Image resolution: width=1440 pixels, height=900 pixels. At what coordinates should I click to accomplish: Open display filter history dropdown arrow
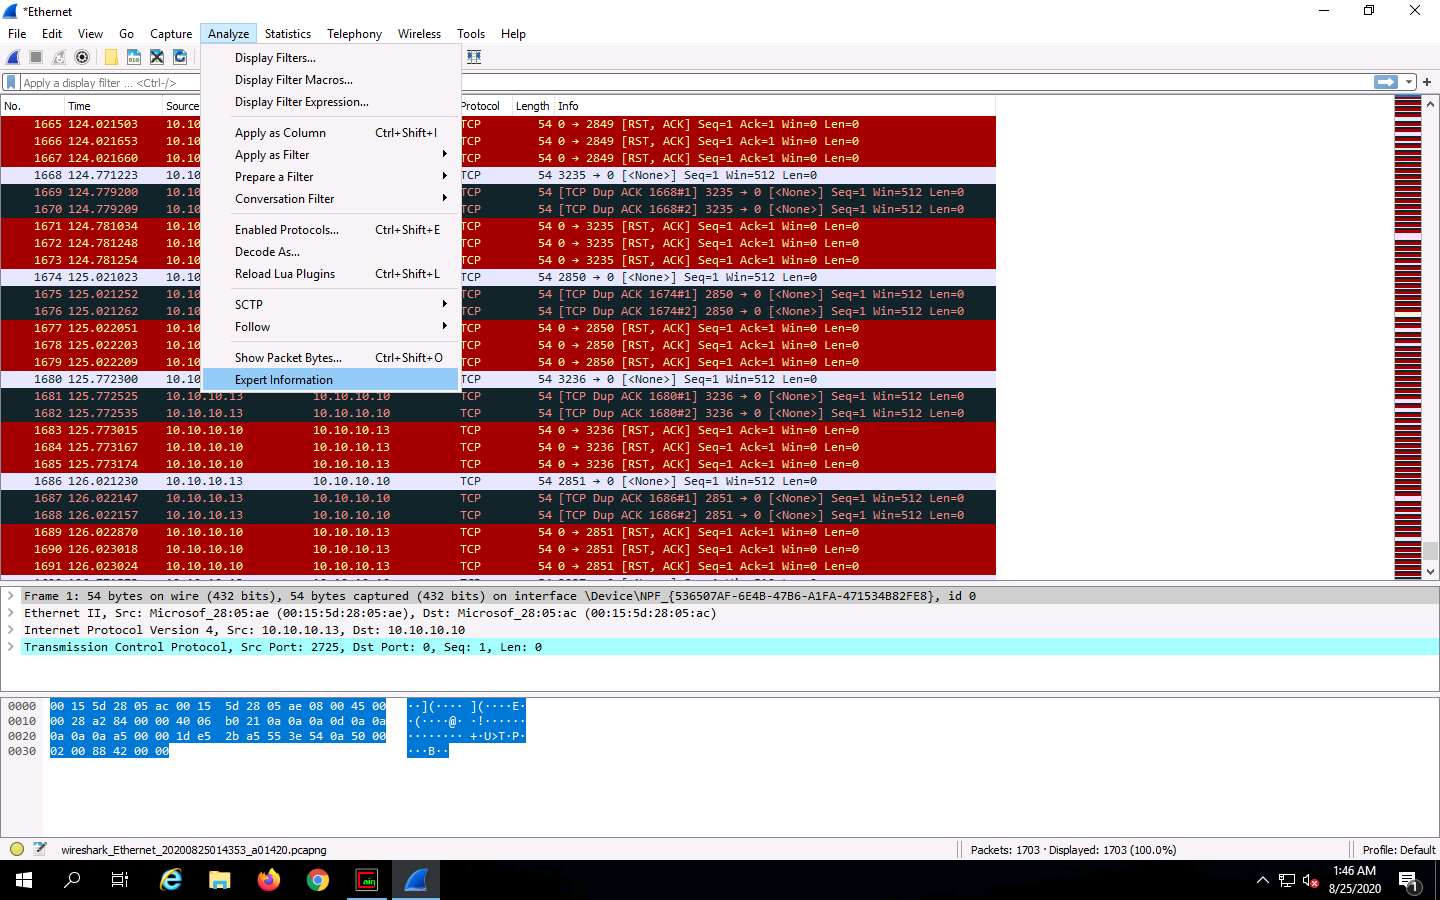click(x=1409, y=82)
